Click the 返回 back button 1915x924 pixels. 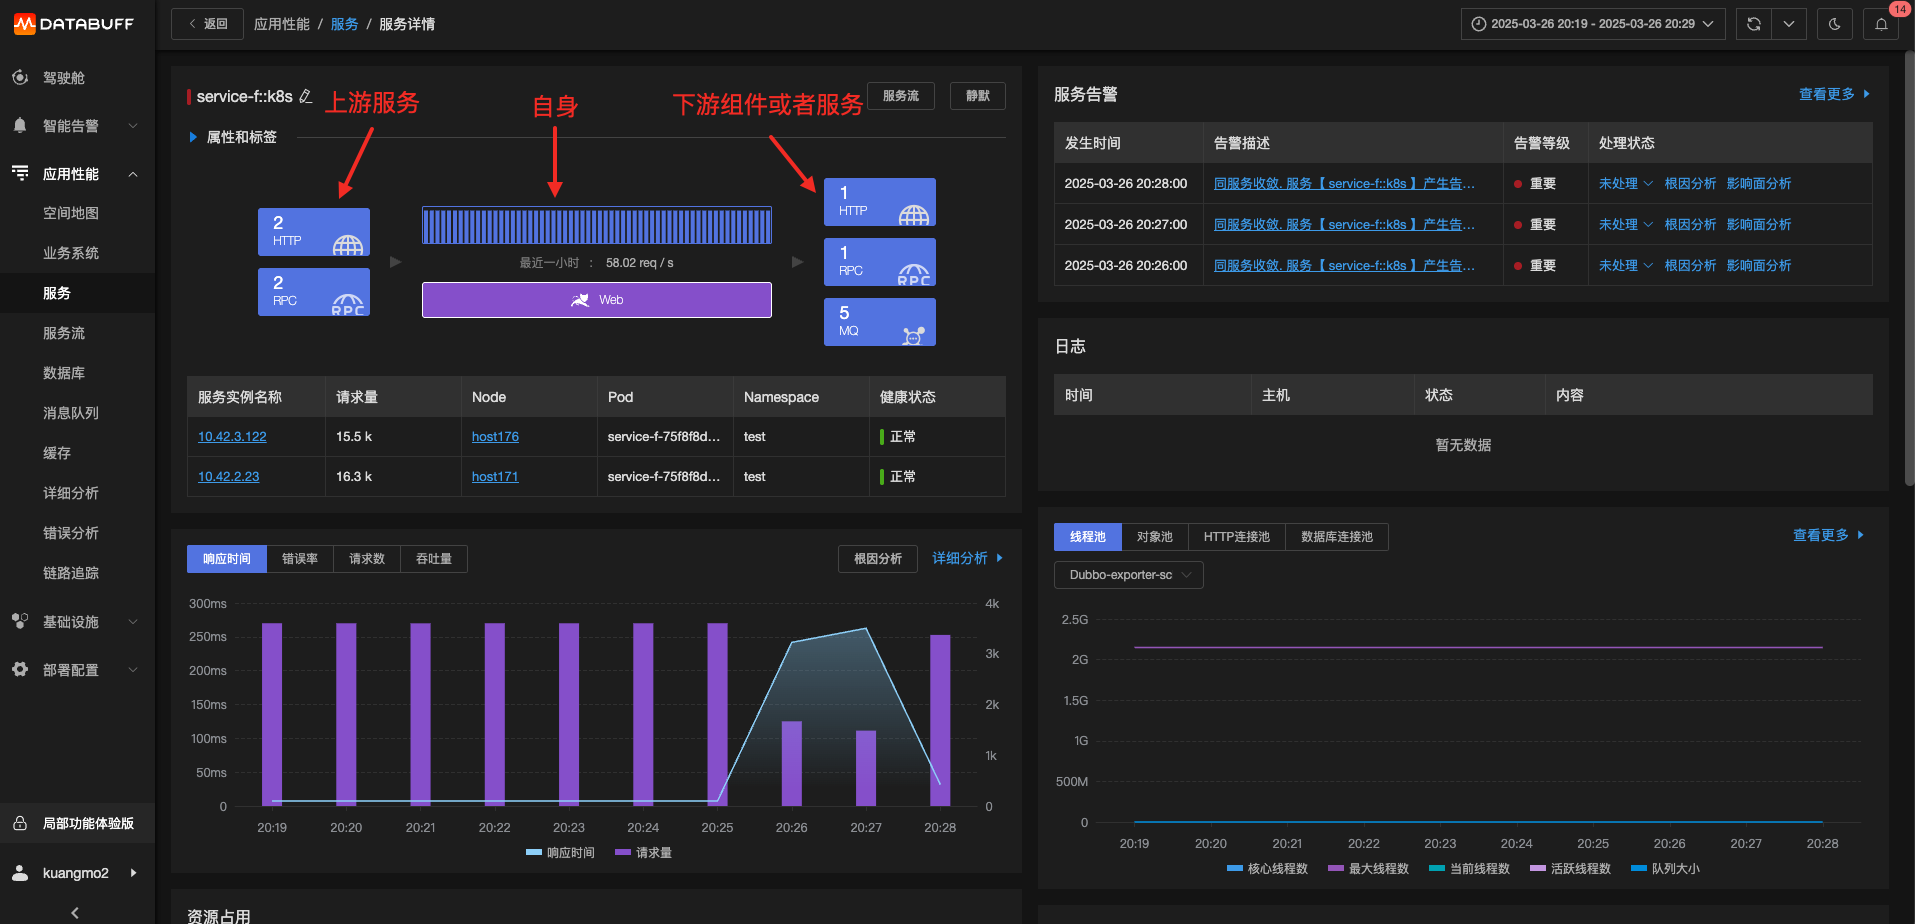[x=207, y=24]
